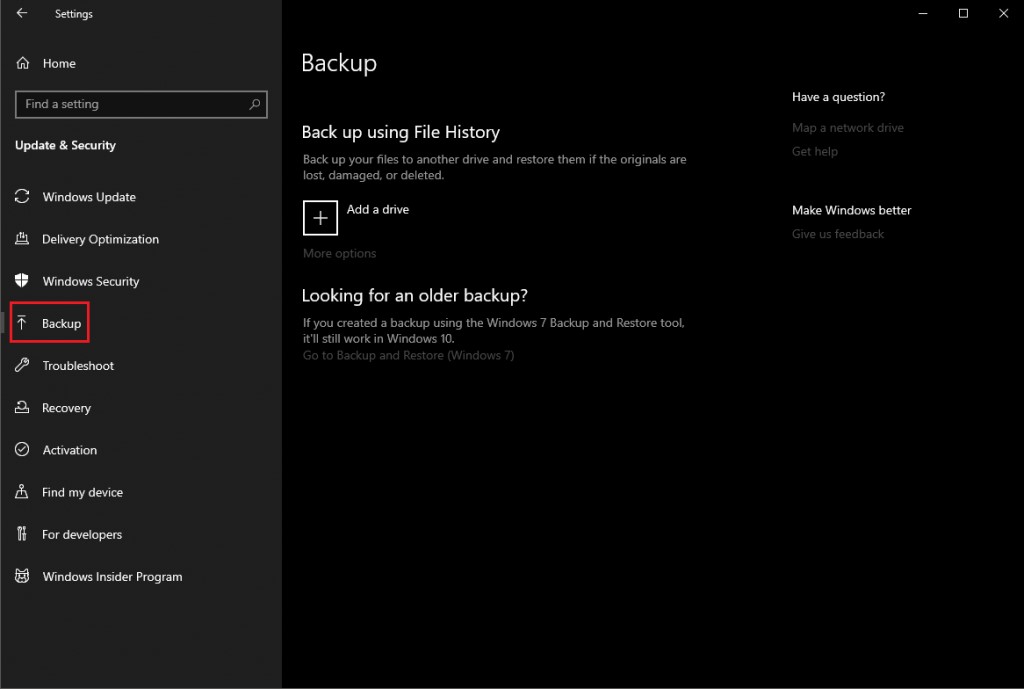Click the Windows Security shield icon
Image resolution: width=1024 pixels, height=689 pixels.
(x=22, y=281)
